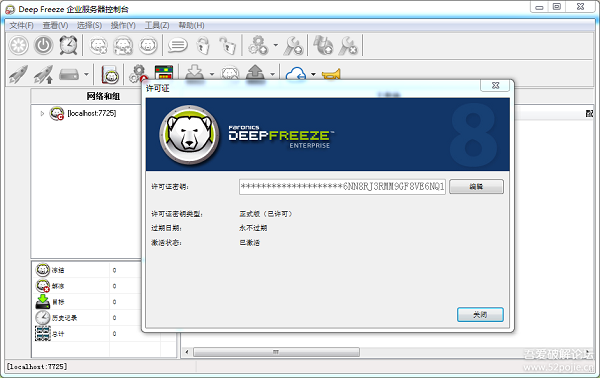The width and height of the screenshot is (600, 378).
Task: Click the snowflake wheel toolbar icon
Action: (x=19, y=45)
